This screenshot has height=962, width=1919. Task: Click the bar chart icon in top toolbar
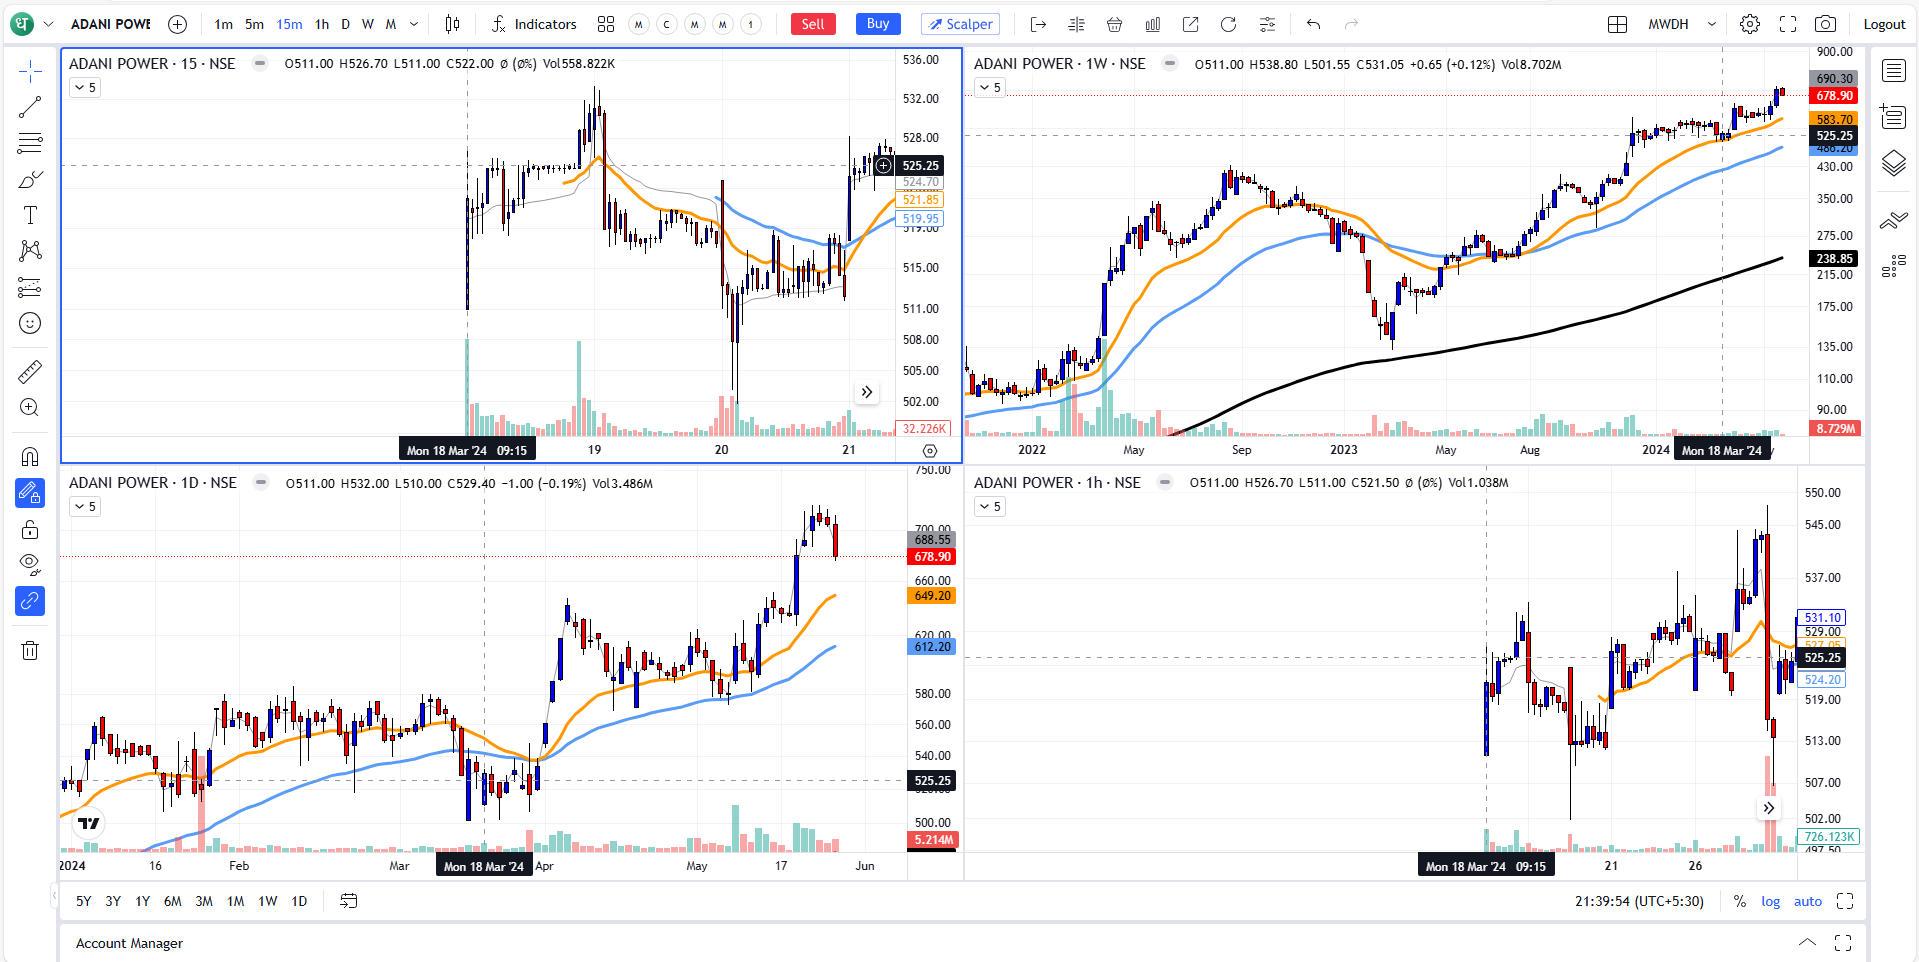point(1152,24)
